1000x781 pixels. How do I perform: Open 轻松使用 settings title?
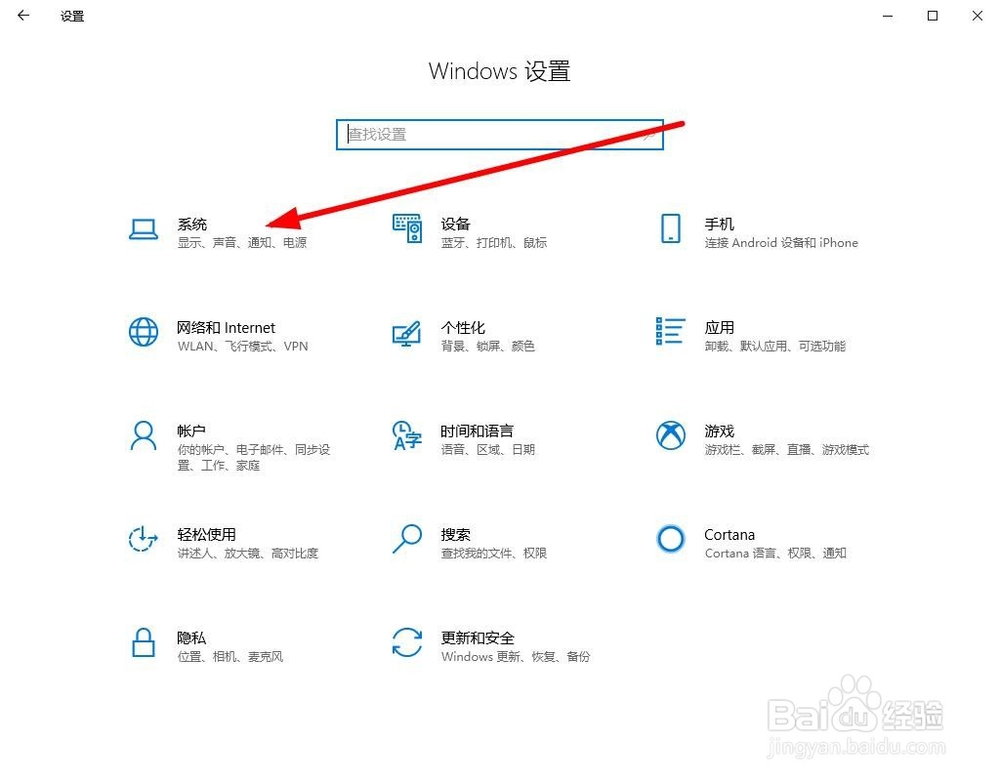[207, 534]
